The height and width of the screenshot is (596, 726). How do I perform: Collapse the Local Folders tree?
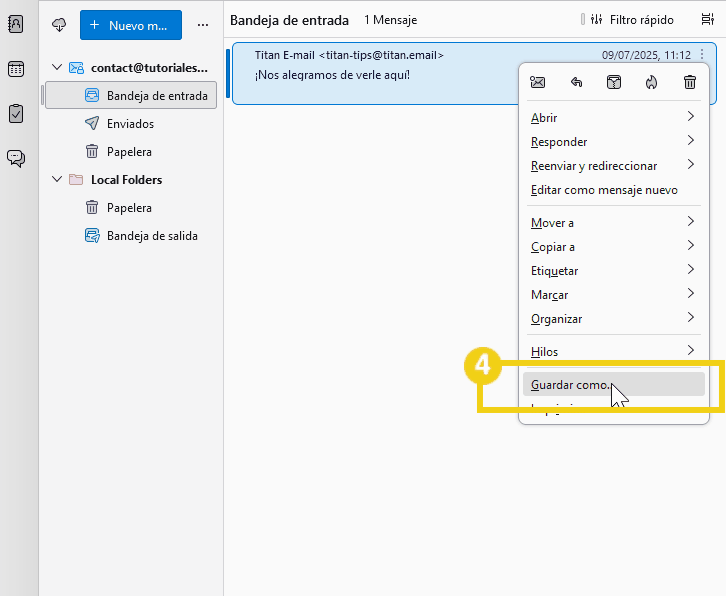(56, 180)
